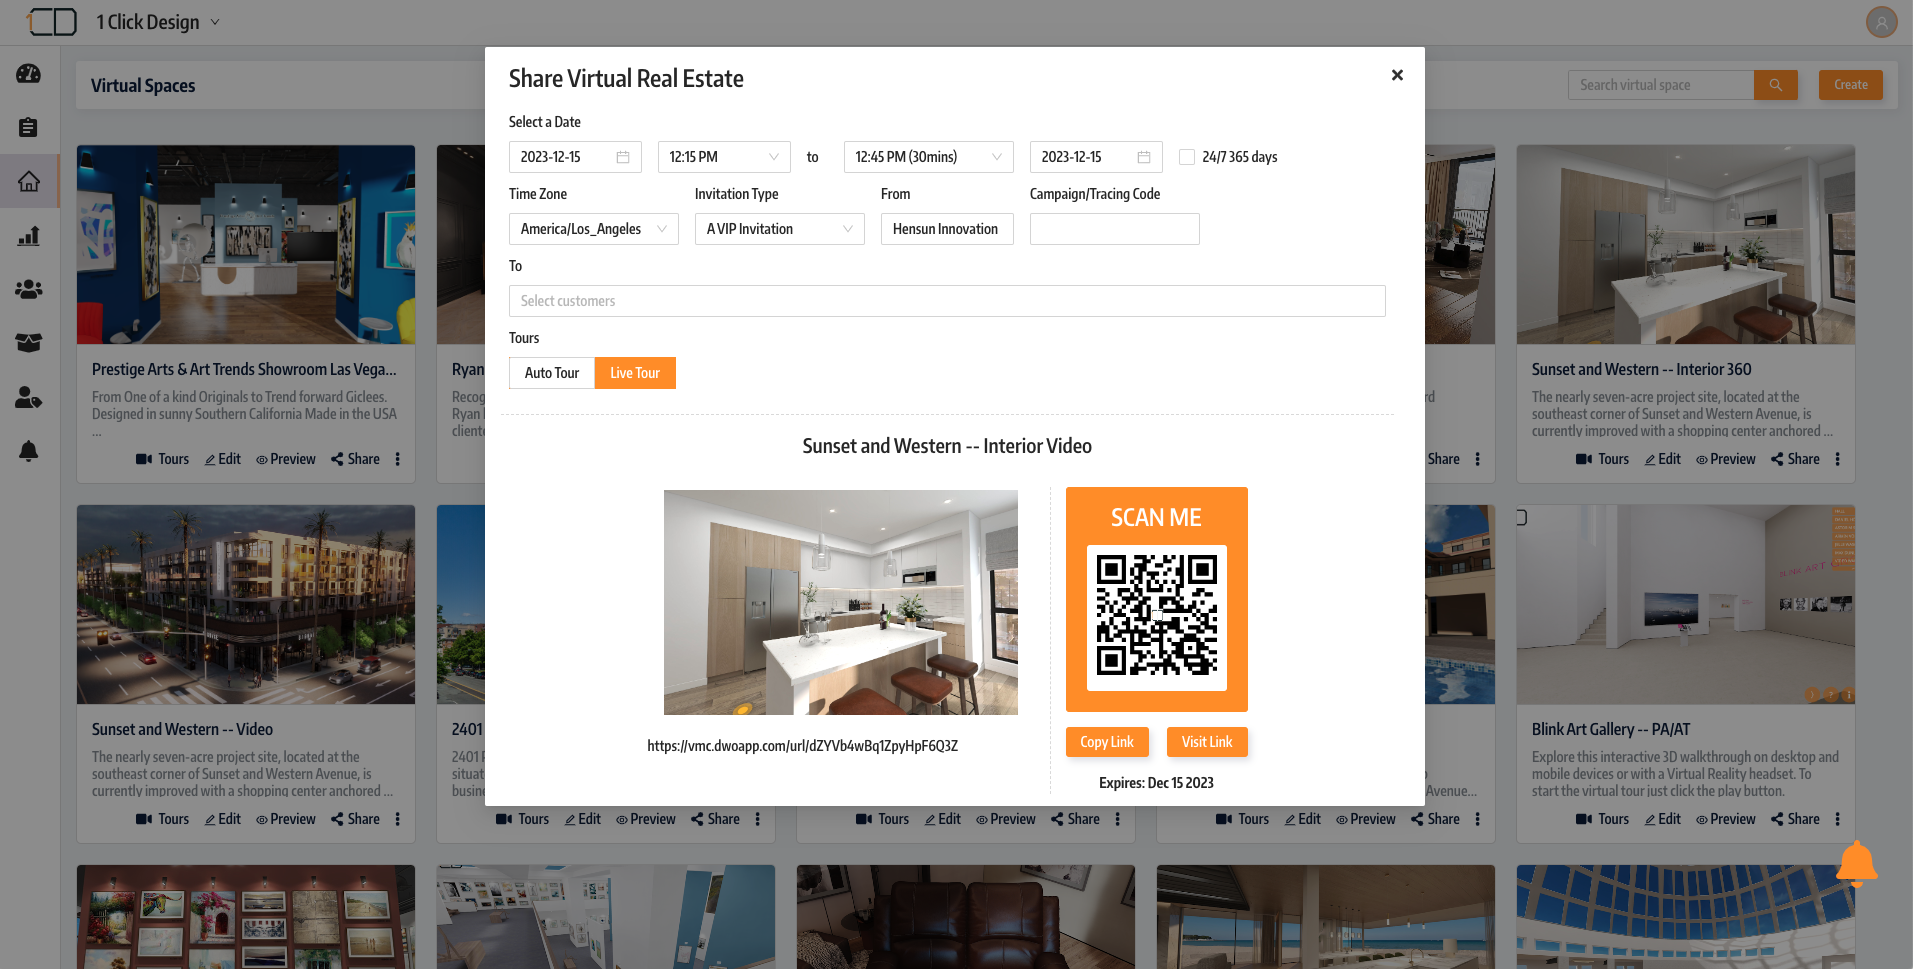
Task: Select the home icon in sidebar
Action: 29,181
